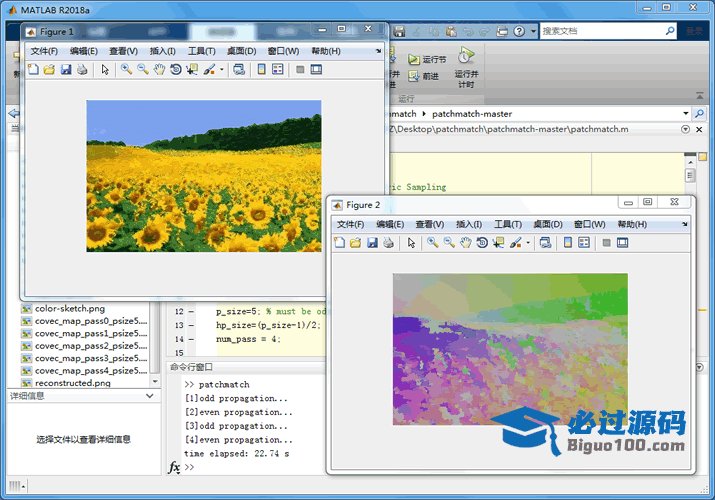Select the Rotate 3D tool in Figure 2
Viewport: 715px width, 500px height.
(x=482, y=243)
